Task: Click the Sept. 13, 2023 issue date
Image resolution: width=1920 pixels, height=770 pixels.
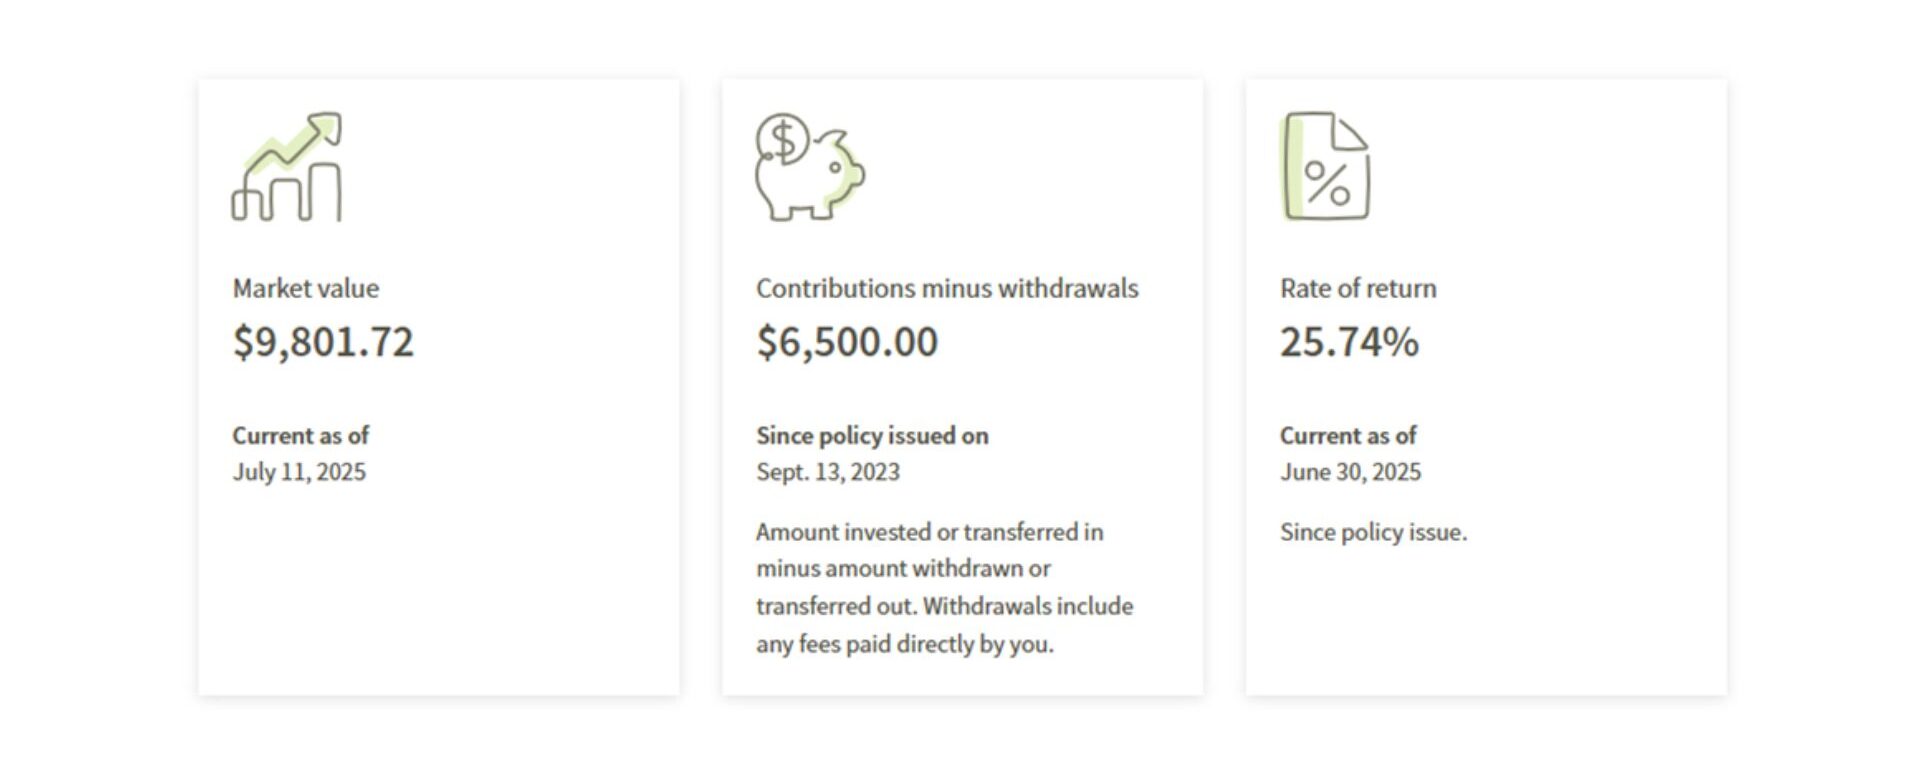Action: 828,472
